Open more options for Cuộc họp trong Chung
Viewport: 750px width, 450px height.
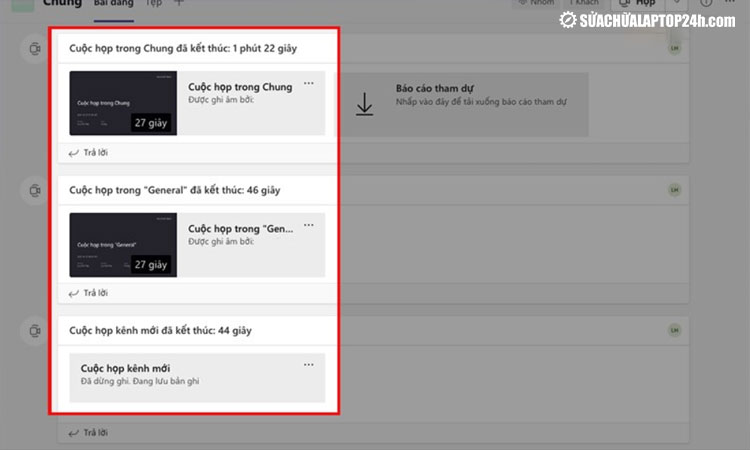coord(308,83)
